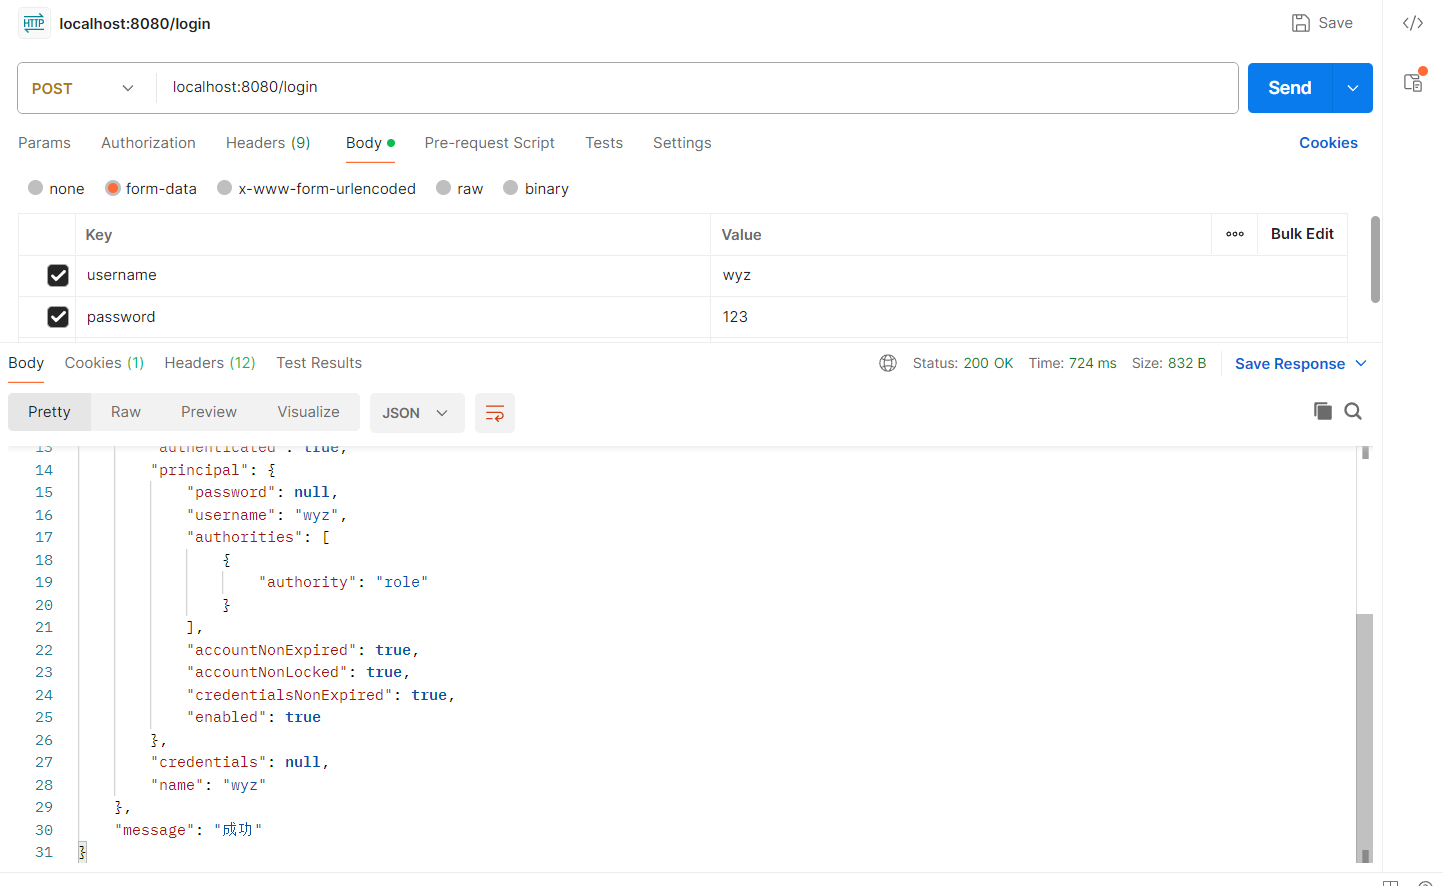The image size is (1443, 886).
Task: Click the password key cell
Action: point(393,317)
